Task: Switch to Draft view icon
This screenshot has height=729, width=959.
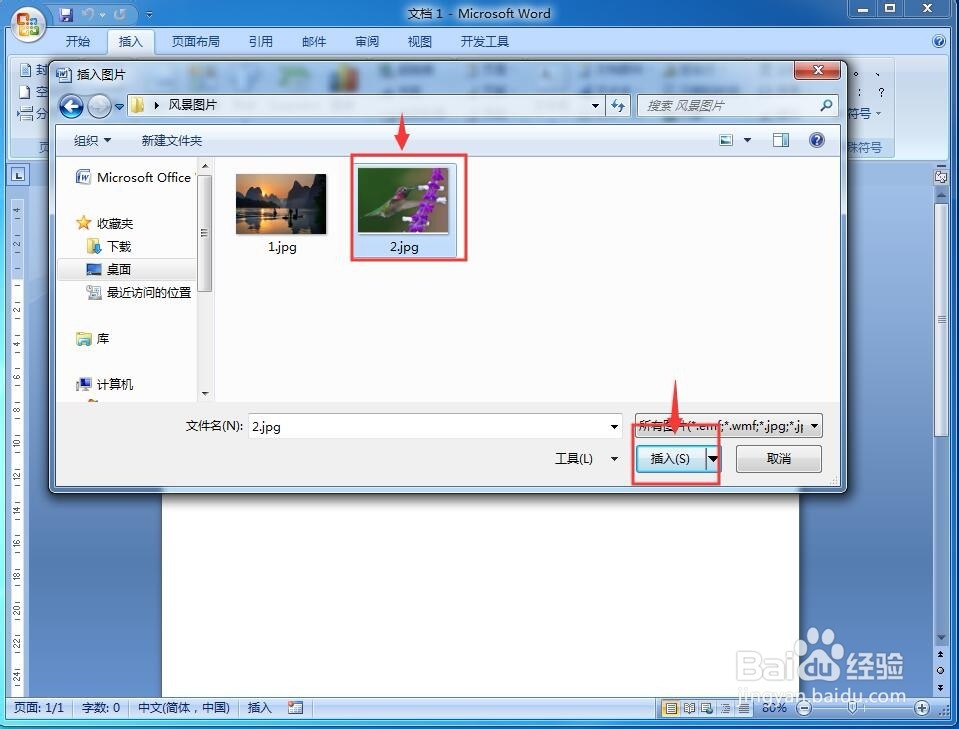Action: (743, 708)
